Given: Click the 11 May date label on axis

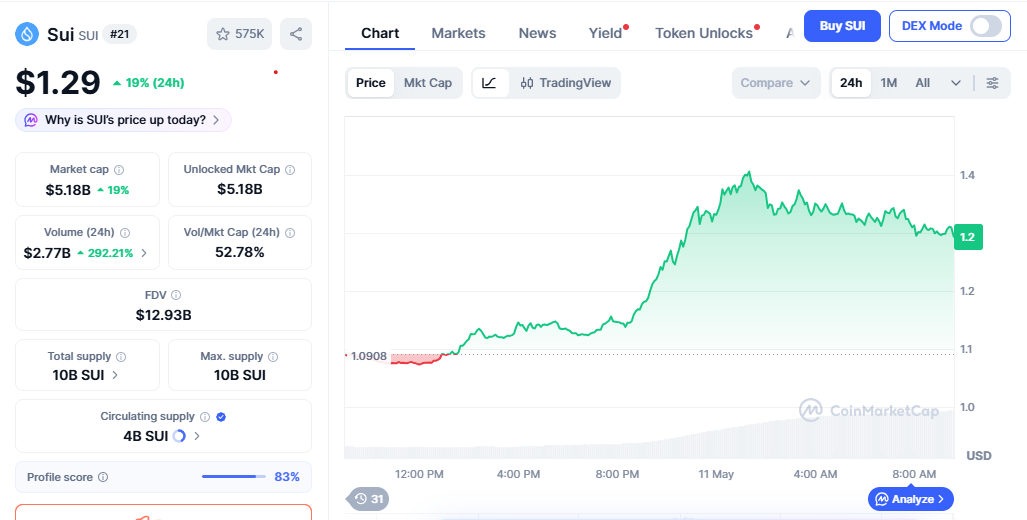Looking at the screenshot, I should 716,474.
